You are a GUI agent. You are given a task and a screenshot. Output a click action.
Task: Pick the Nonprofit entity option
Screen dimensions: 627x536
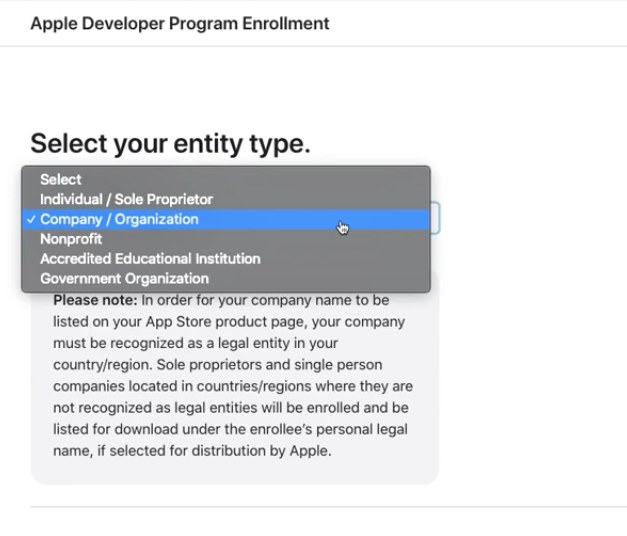coord(71,239)
